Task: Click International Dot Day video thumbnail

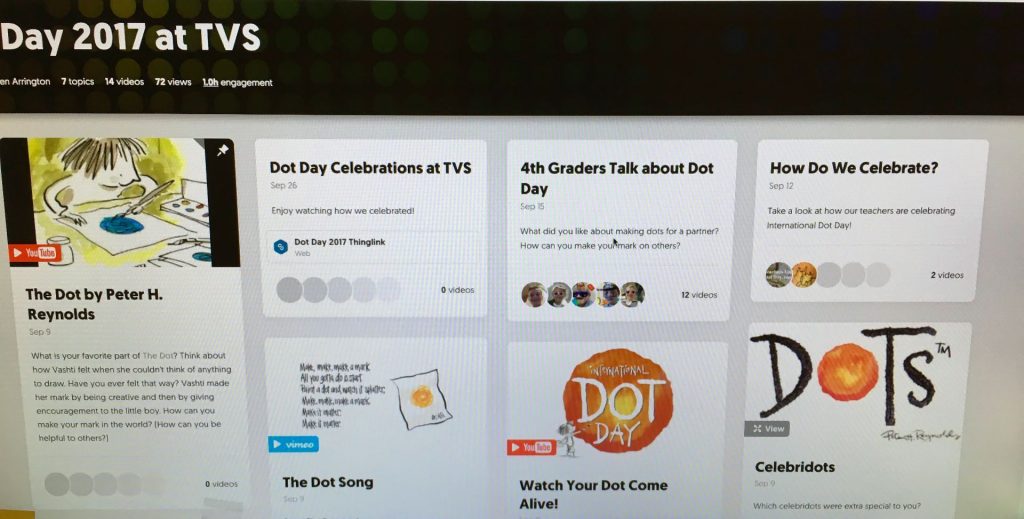Action: click(x=617, y=403)
